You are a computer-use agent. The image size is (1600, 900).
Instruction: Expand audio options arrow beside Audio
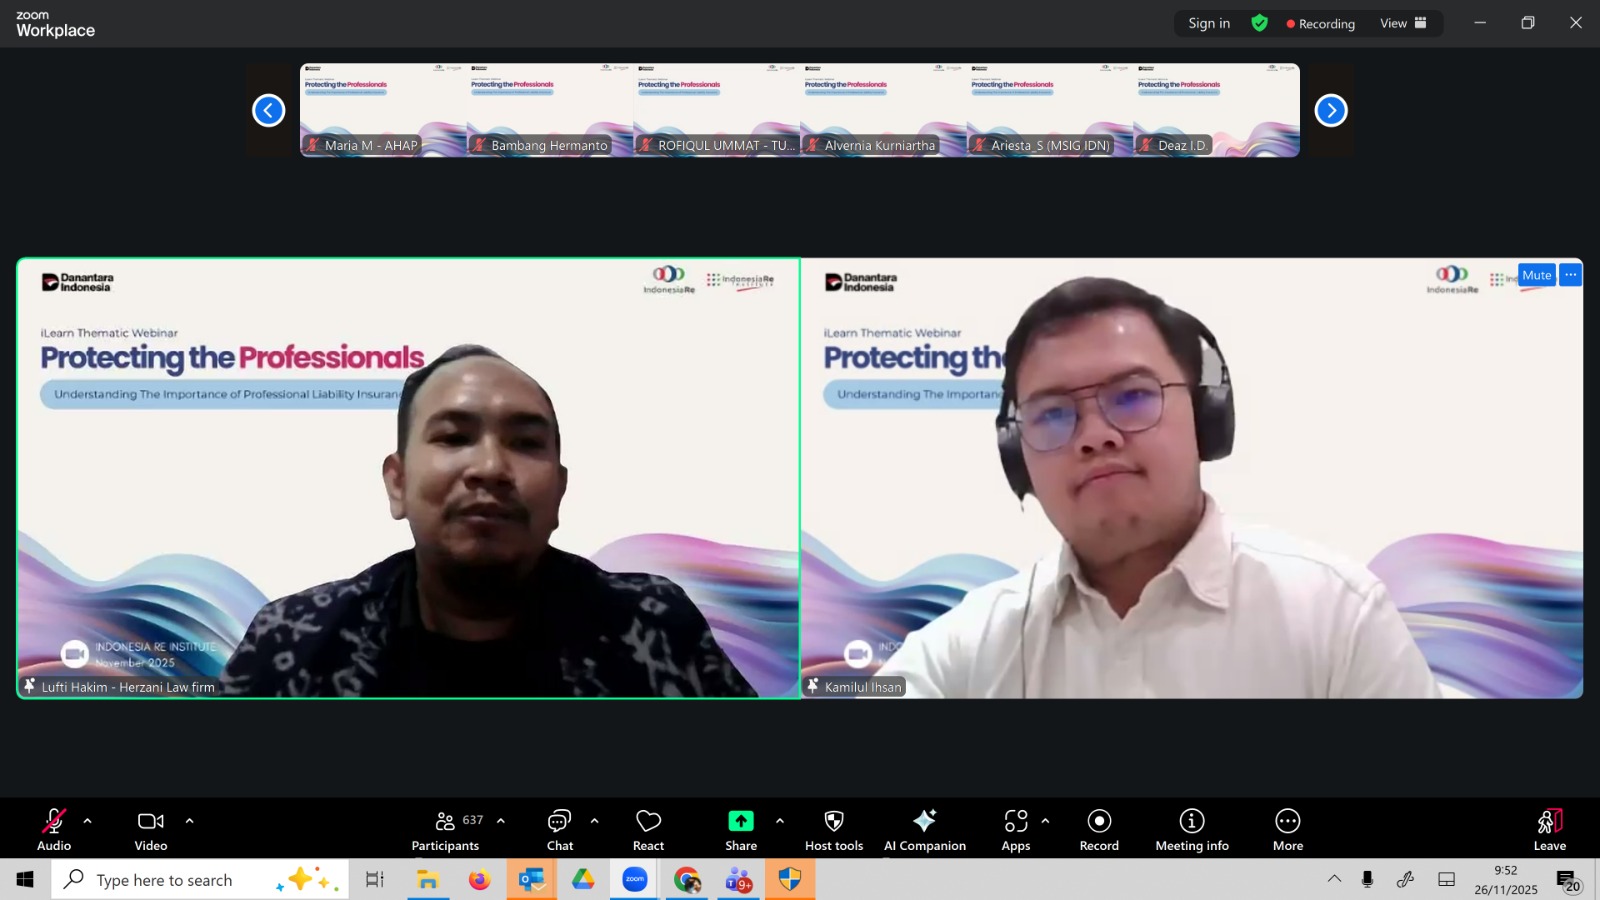click(x=88, y=821)
